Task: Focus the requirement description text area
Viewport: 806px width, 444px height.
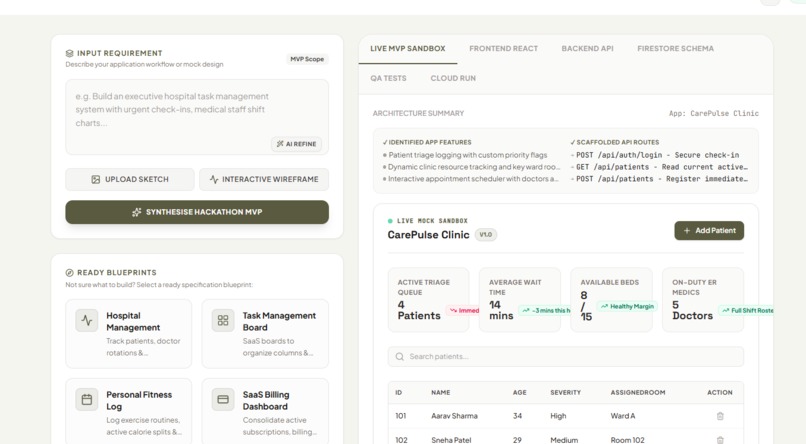Action: click(x=197, y=117)
